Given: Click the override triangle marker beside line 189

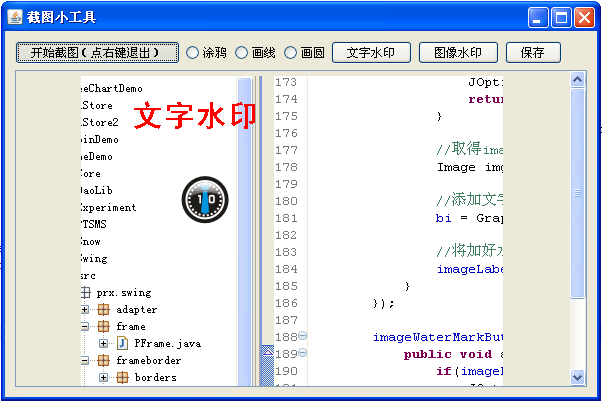Looking at the screenshot, I should pos(268,352).
